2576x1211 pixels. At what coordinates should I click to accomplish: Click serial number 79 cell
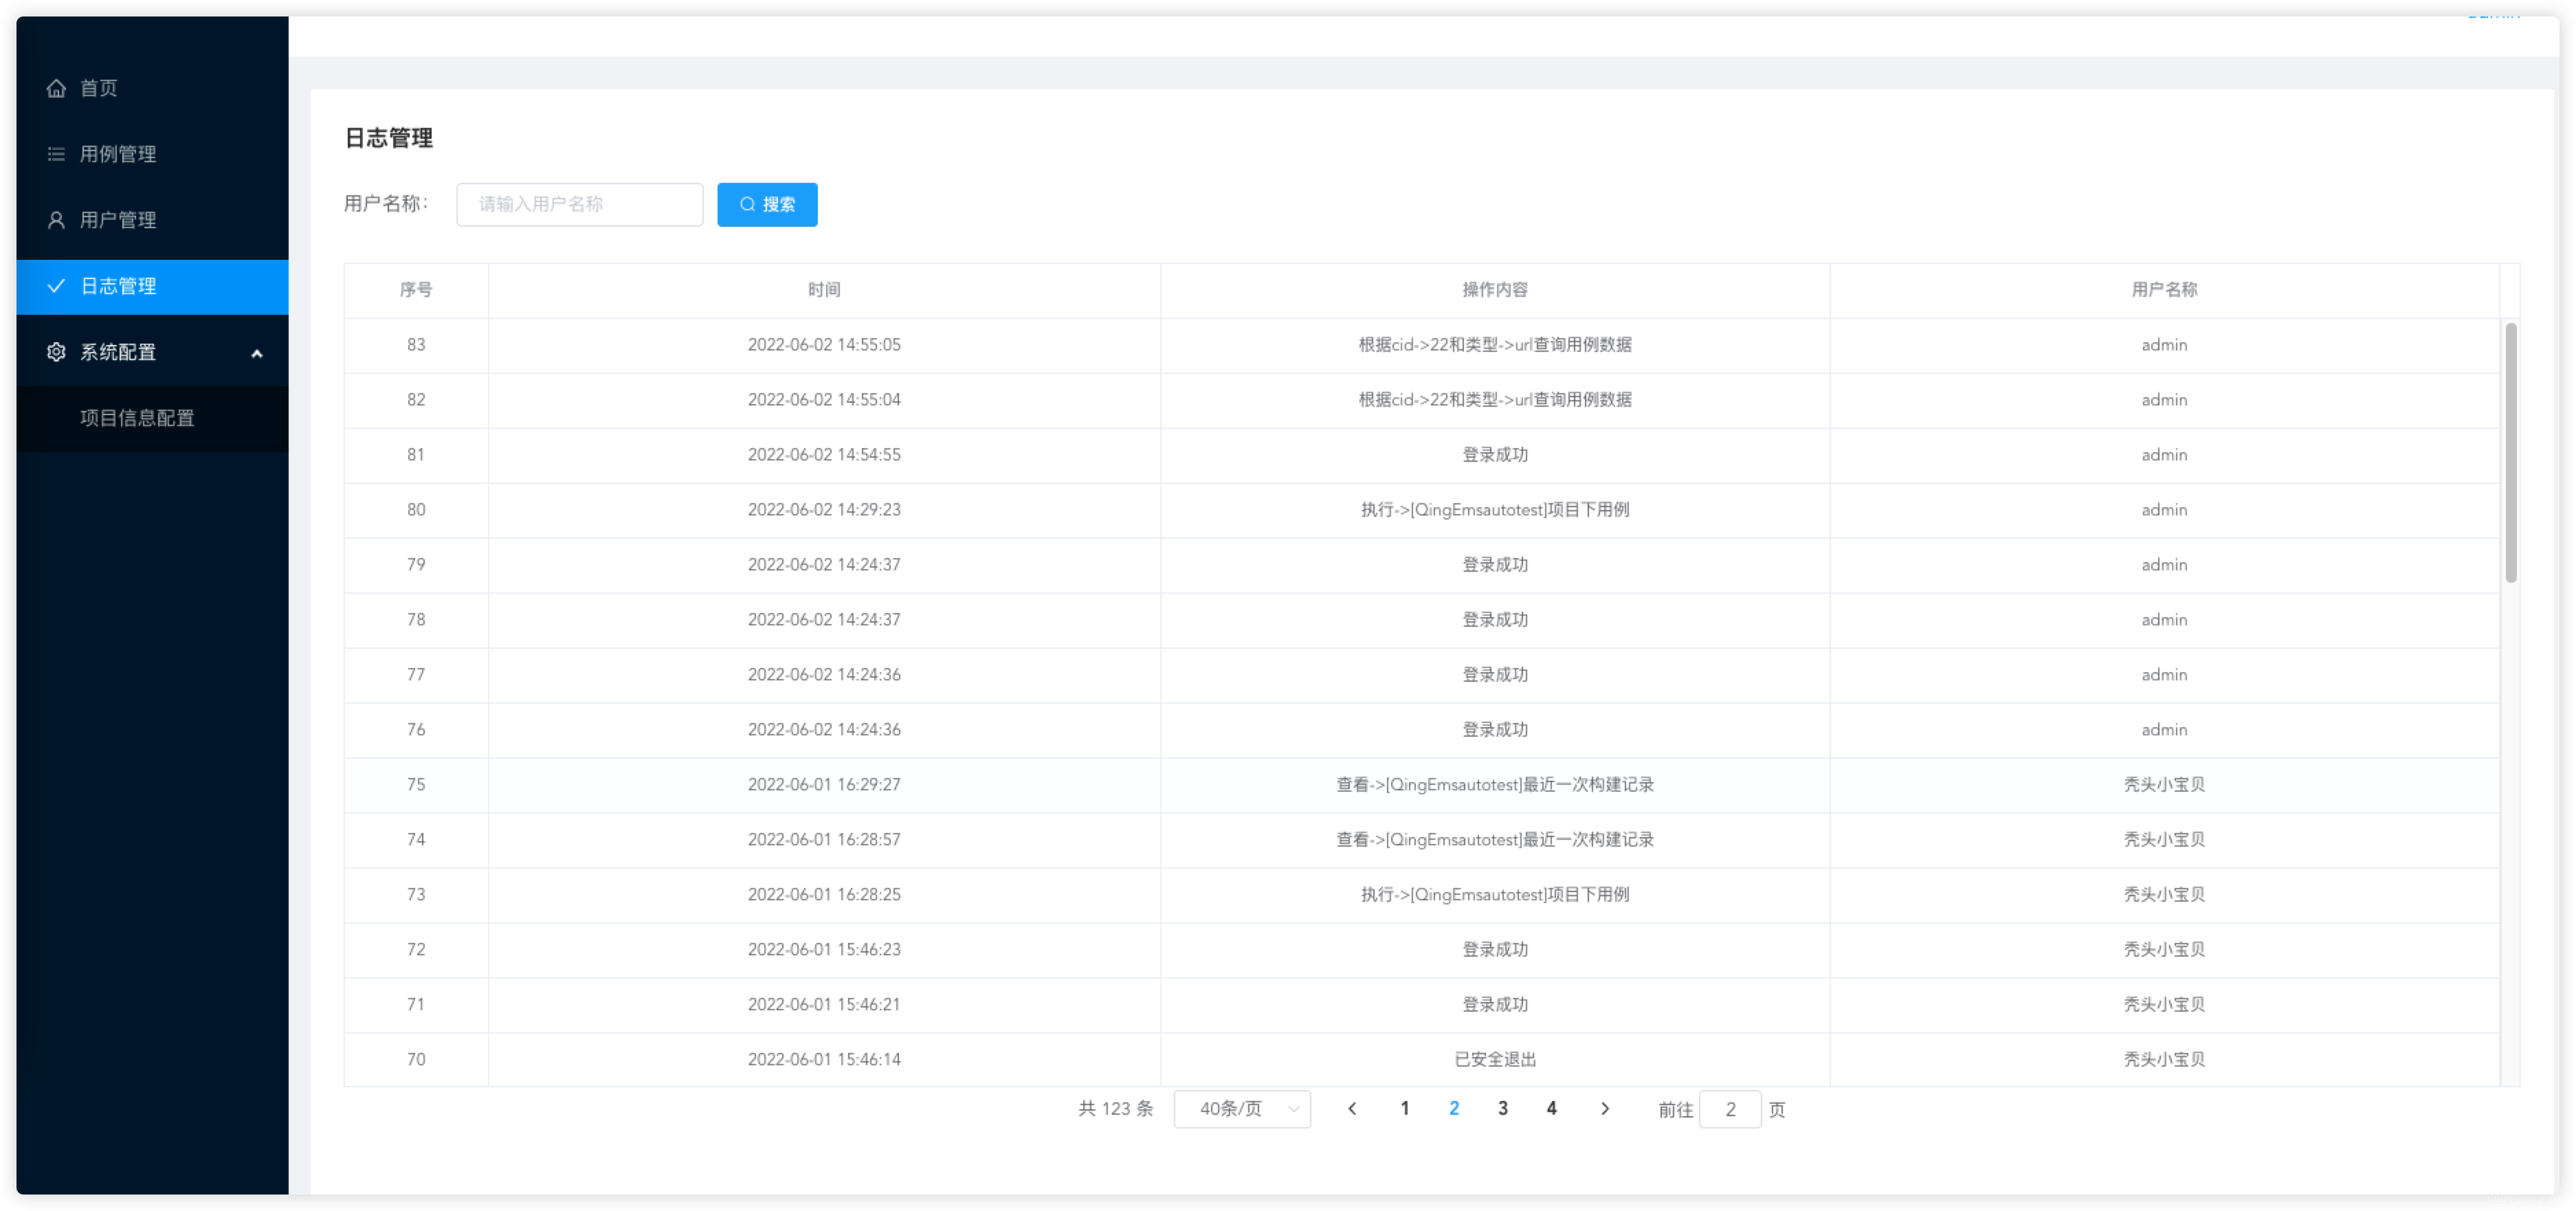[x=416, y=565]
